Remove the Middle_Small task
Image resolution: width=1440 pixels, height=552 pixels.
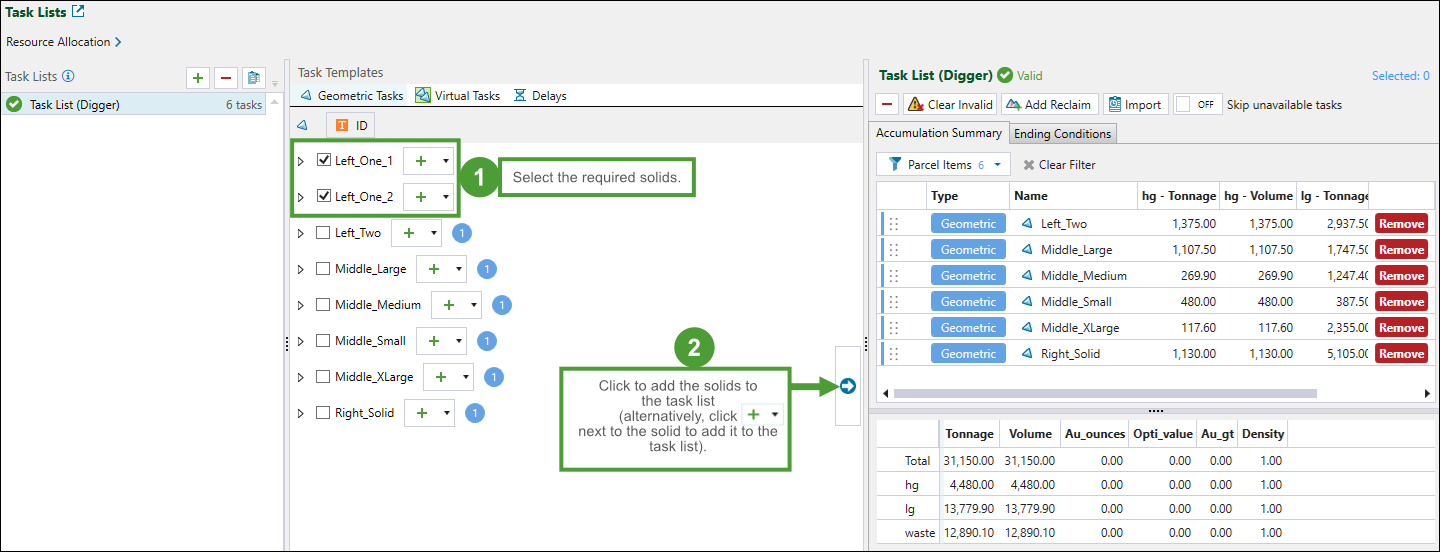[x=1401, y=302]
